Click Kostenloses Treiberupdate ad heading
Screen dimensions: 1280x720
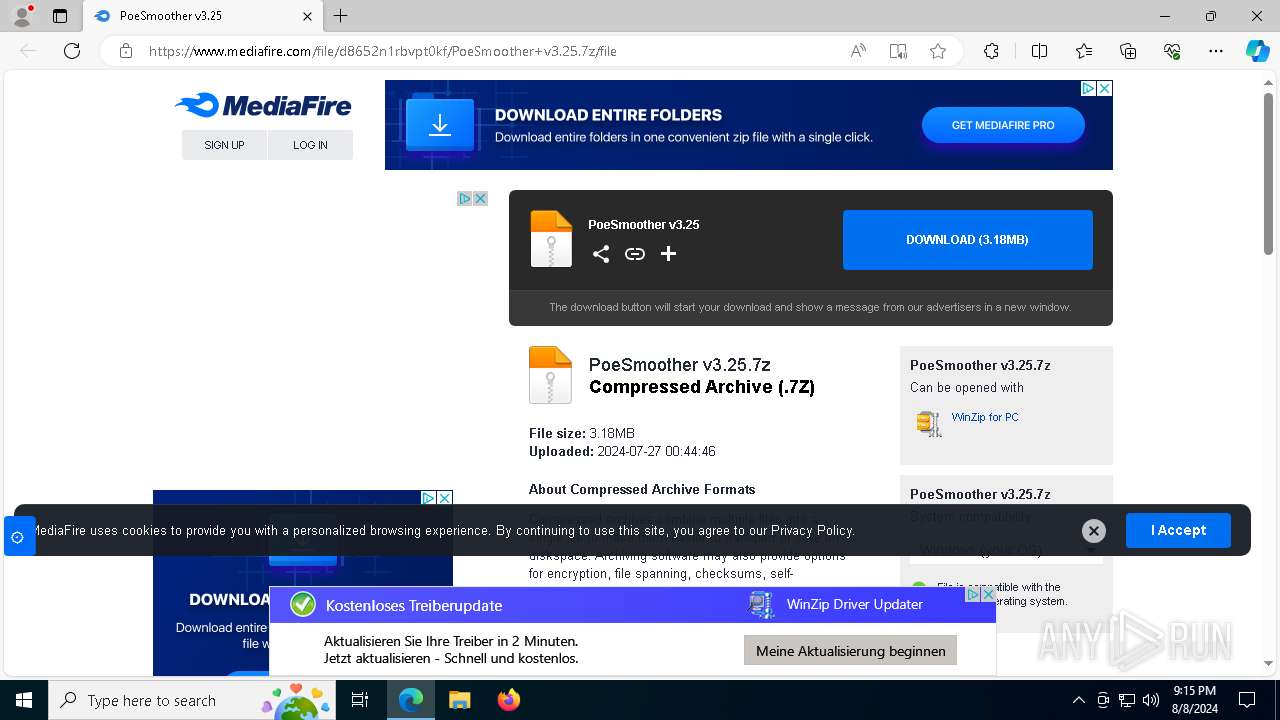tap(414, 605)
